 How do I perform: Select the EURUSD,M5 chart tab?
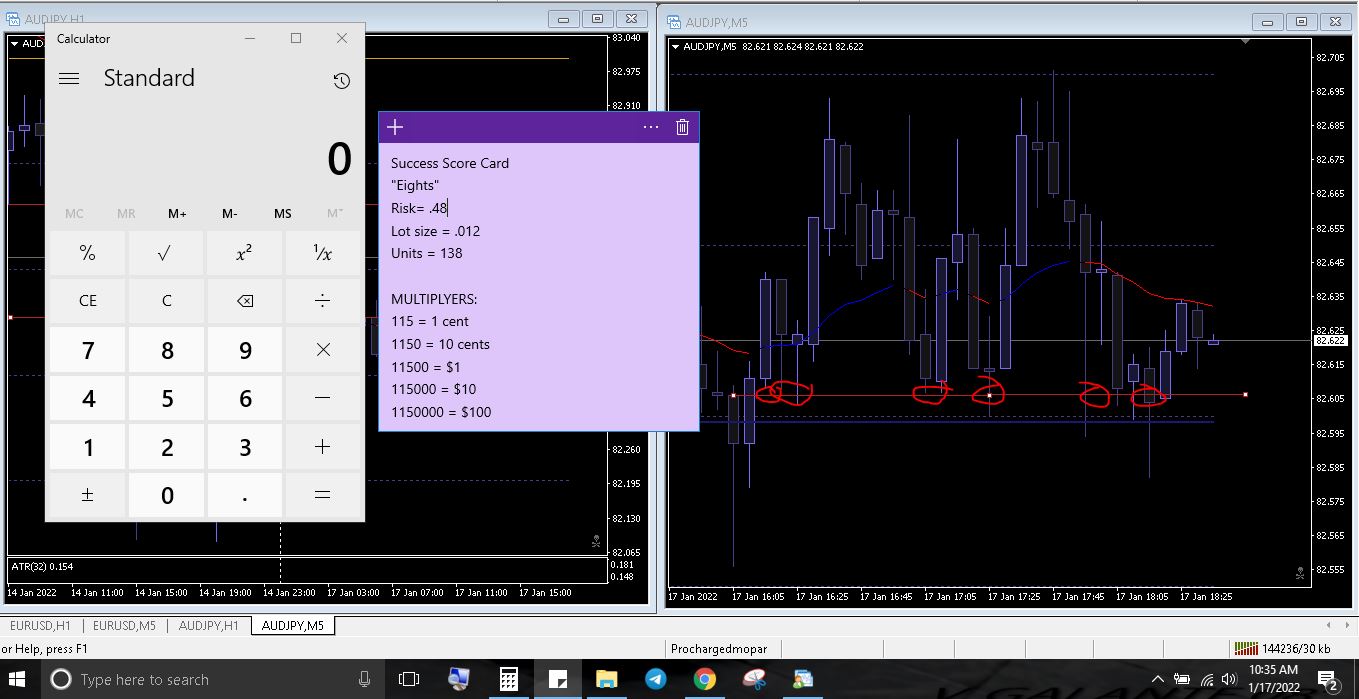click(x=124, y=626)
